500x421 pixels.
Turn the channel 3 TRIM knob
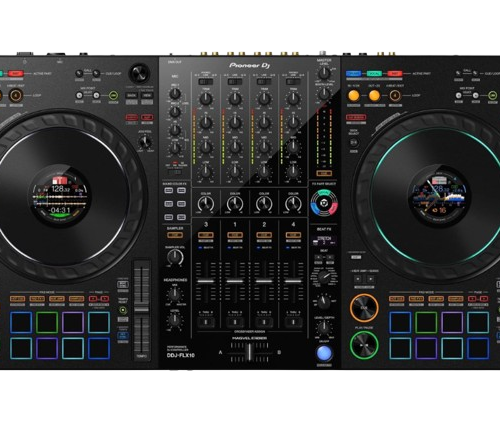pos(206,99)
